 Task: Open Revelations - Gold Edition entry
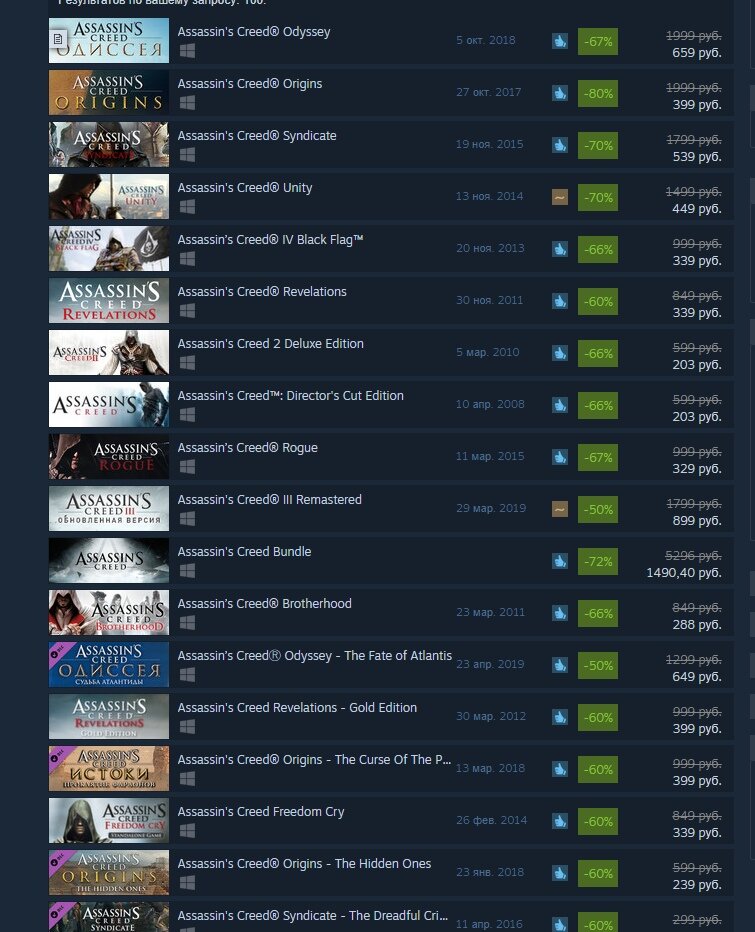pyautogui.click(x=297, y=707)
